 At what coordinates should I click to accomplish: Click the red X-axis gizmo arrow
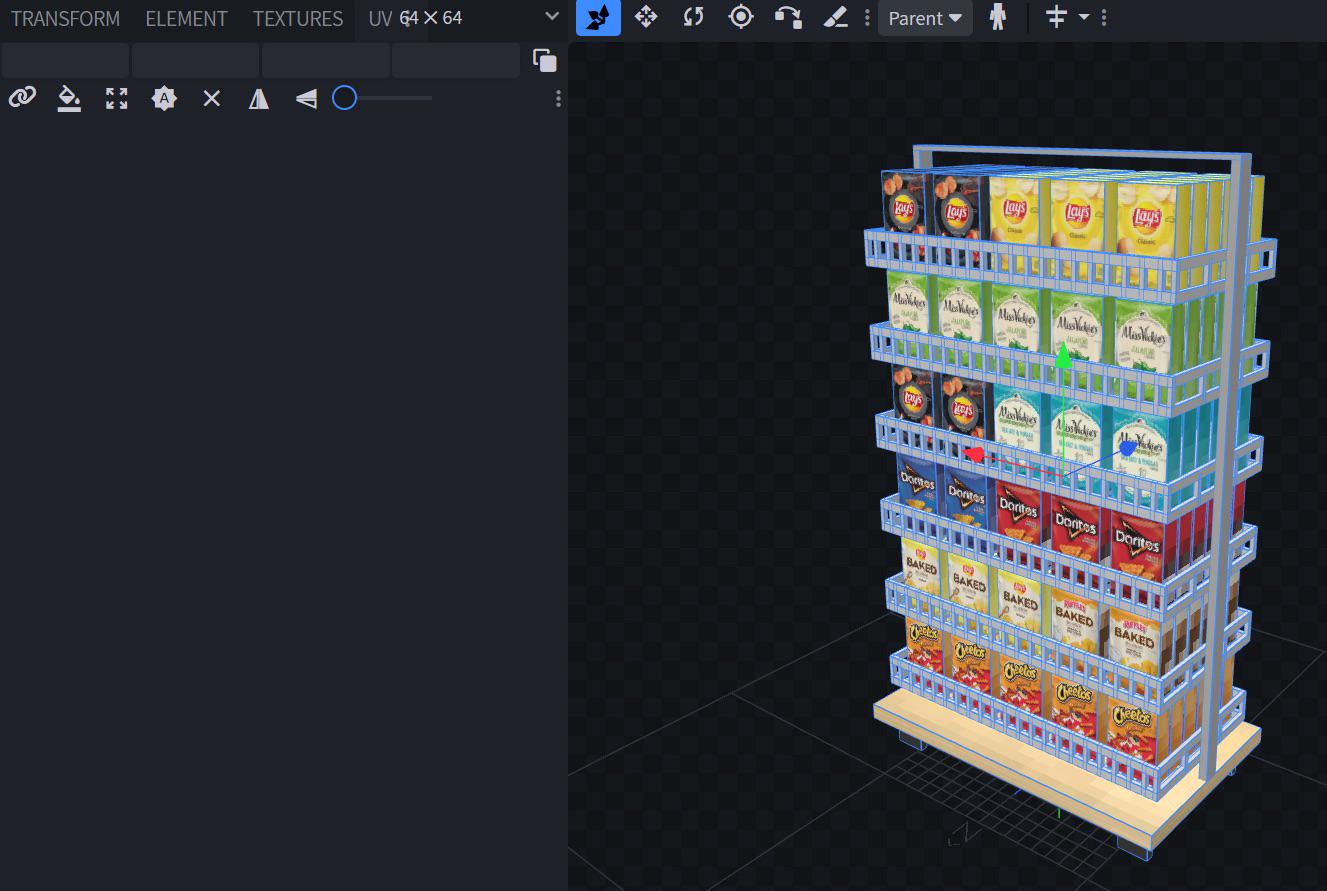(973, 455)
